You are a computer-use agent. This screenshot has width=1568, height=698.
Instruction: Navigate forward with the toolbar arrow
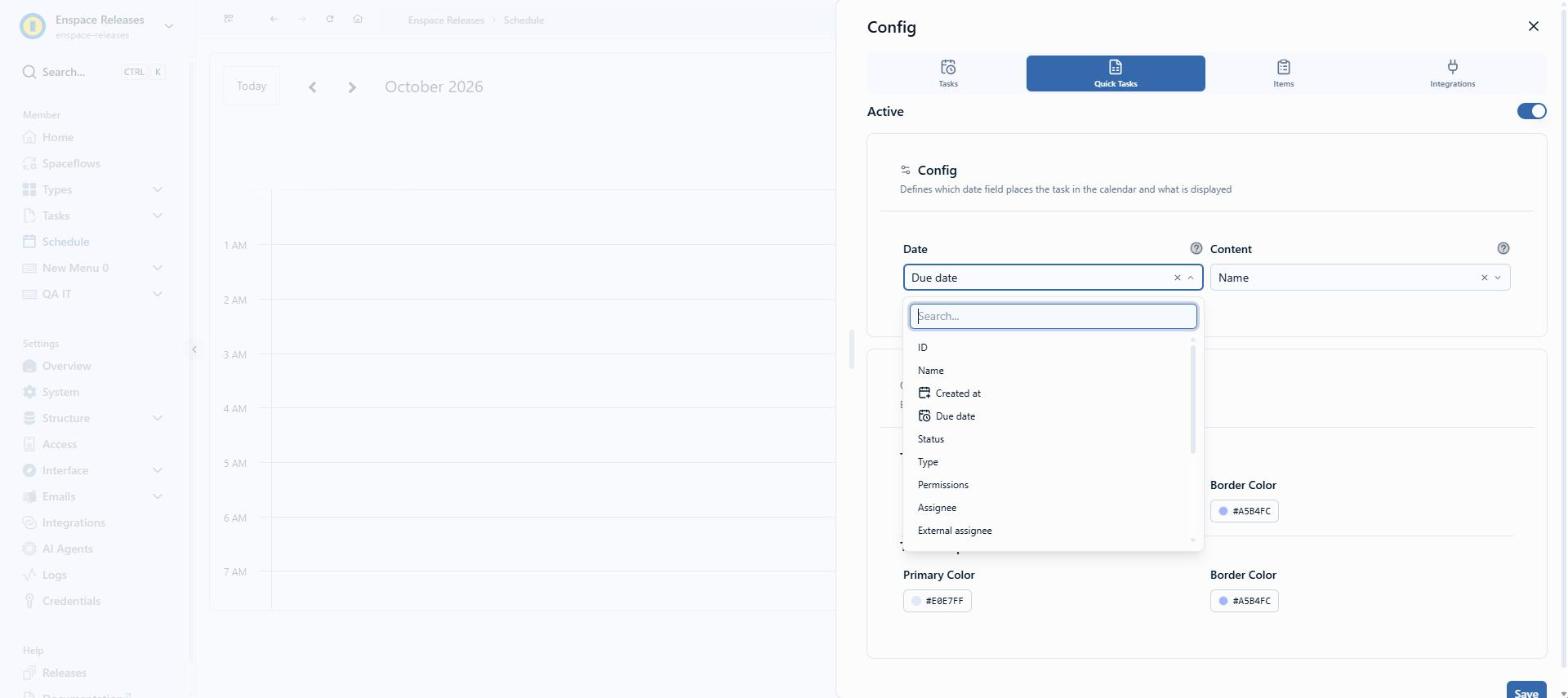302,19
